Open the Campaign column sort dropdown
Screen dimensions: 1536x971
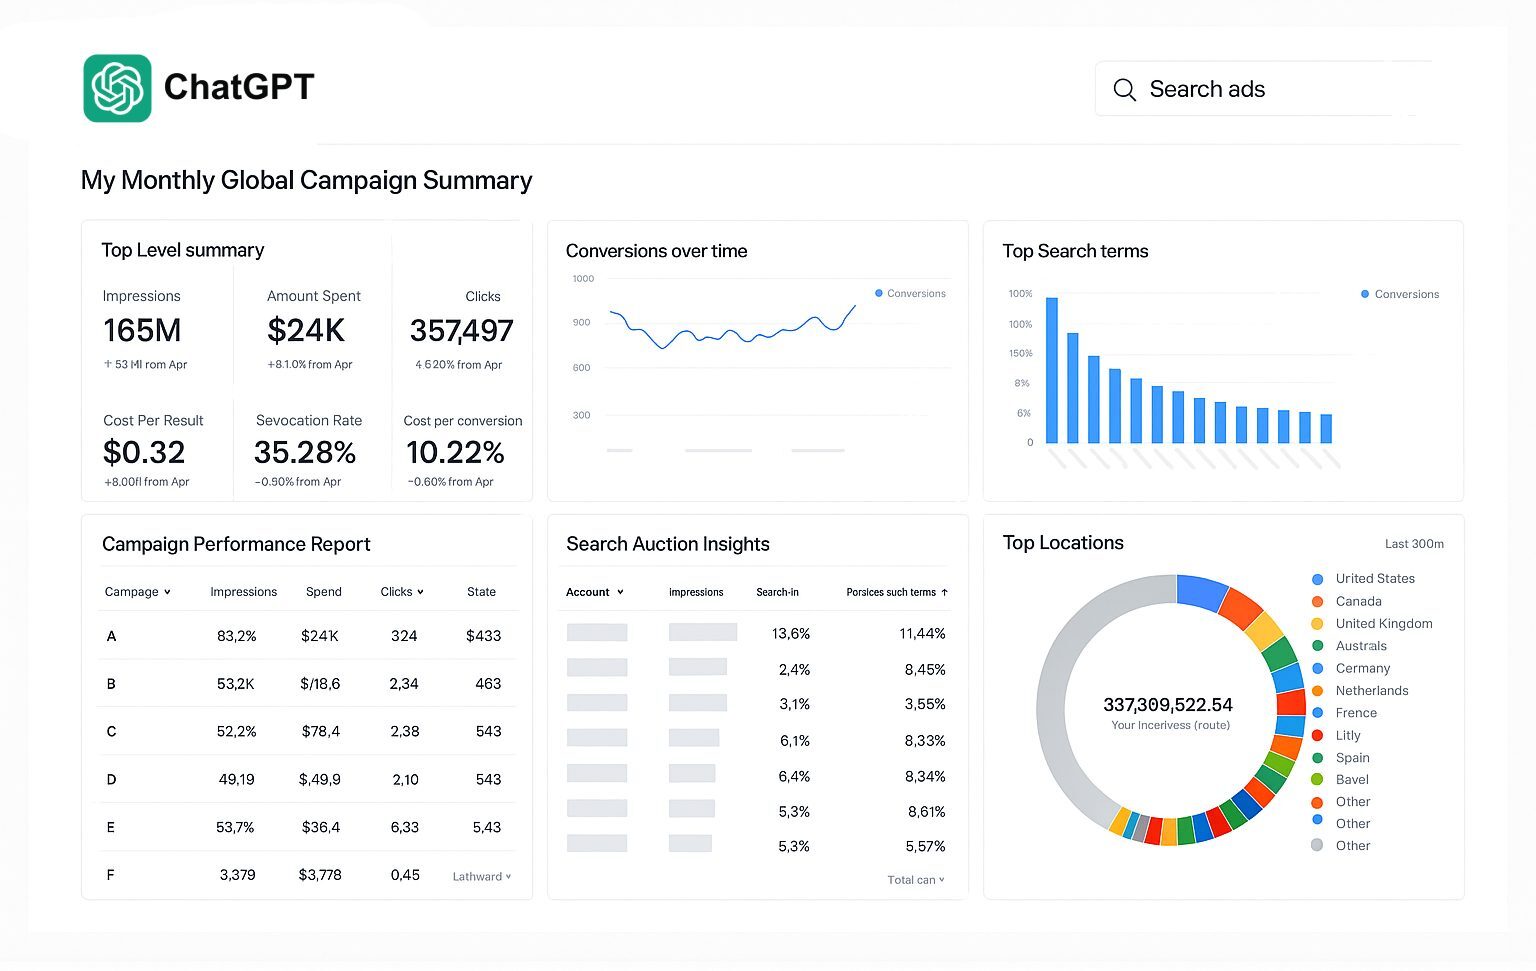point(166,591)
